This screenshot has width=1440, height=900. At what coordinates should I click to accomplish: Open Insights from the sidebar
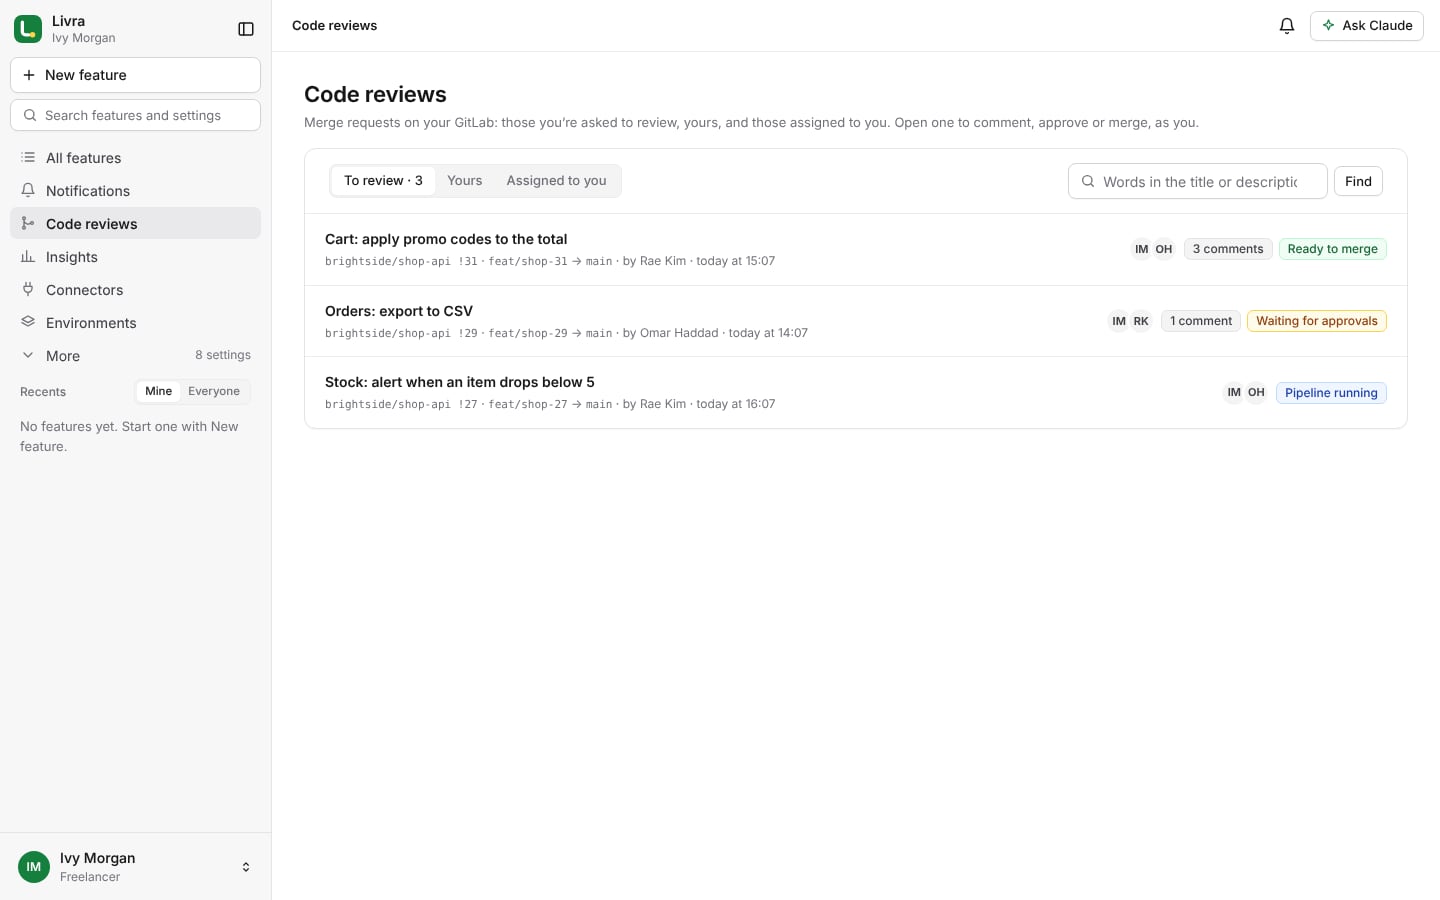click(x=135, y=257)
